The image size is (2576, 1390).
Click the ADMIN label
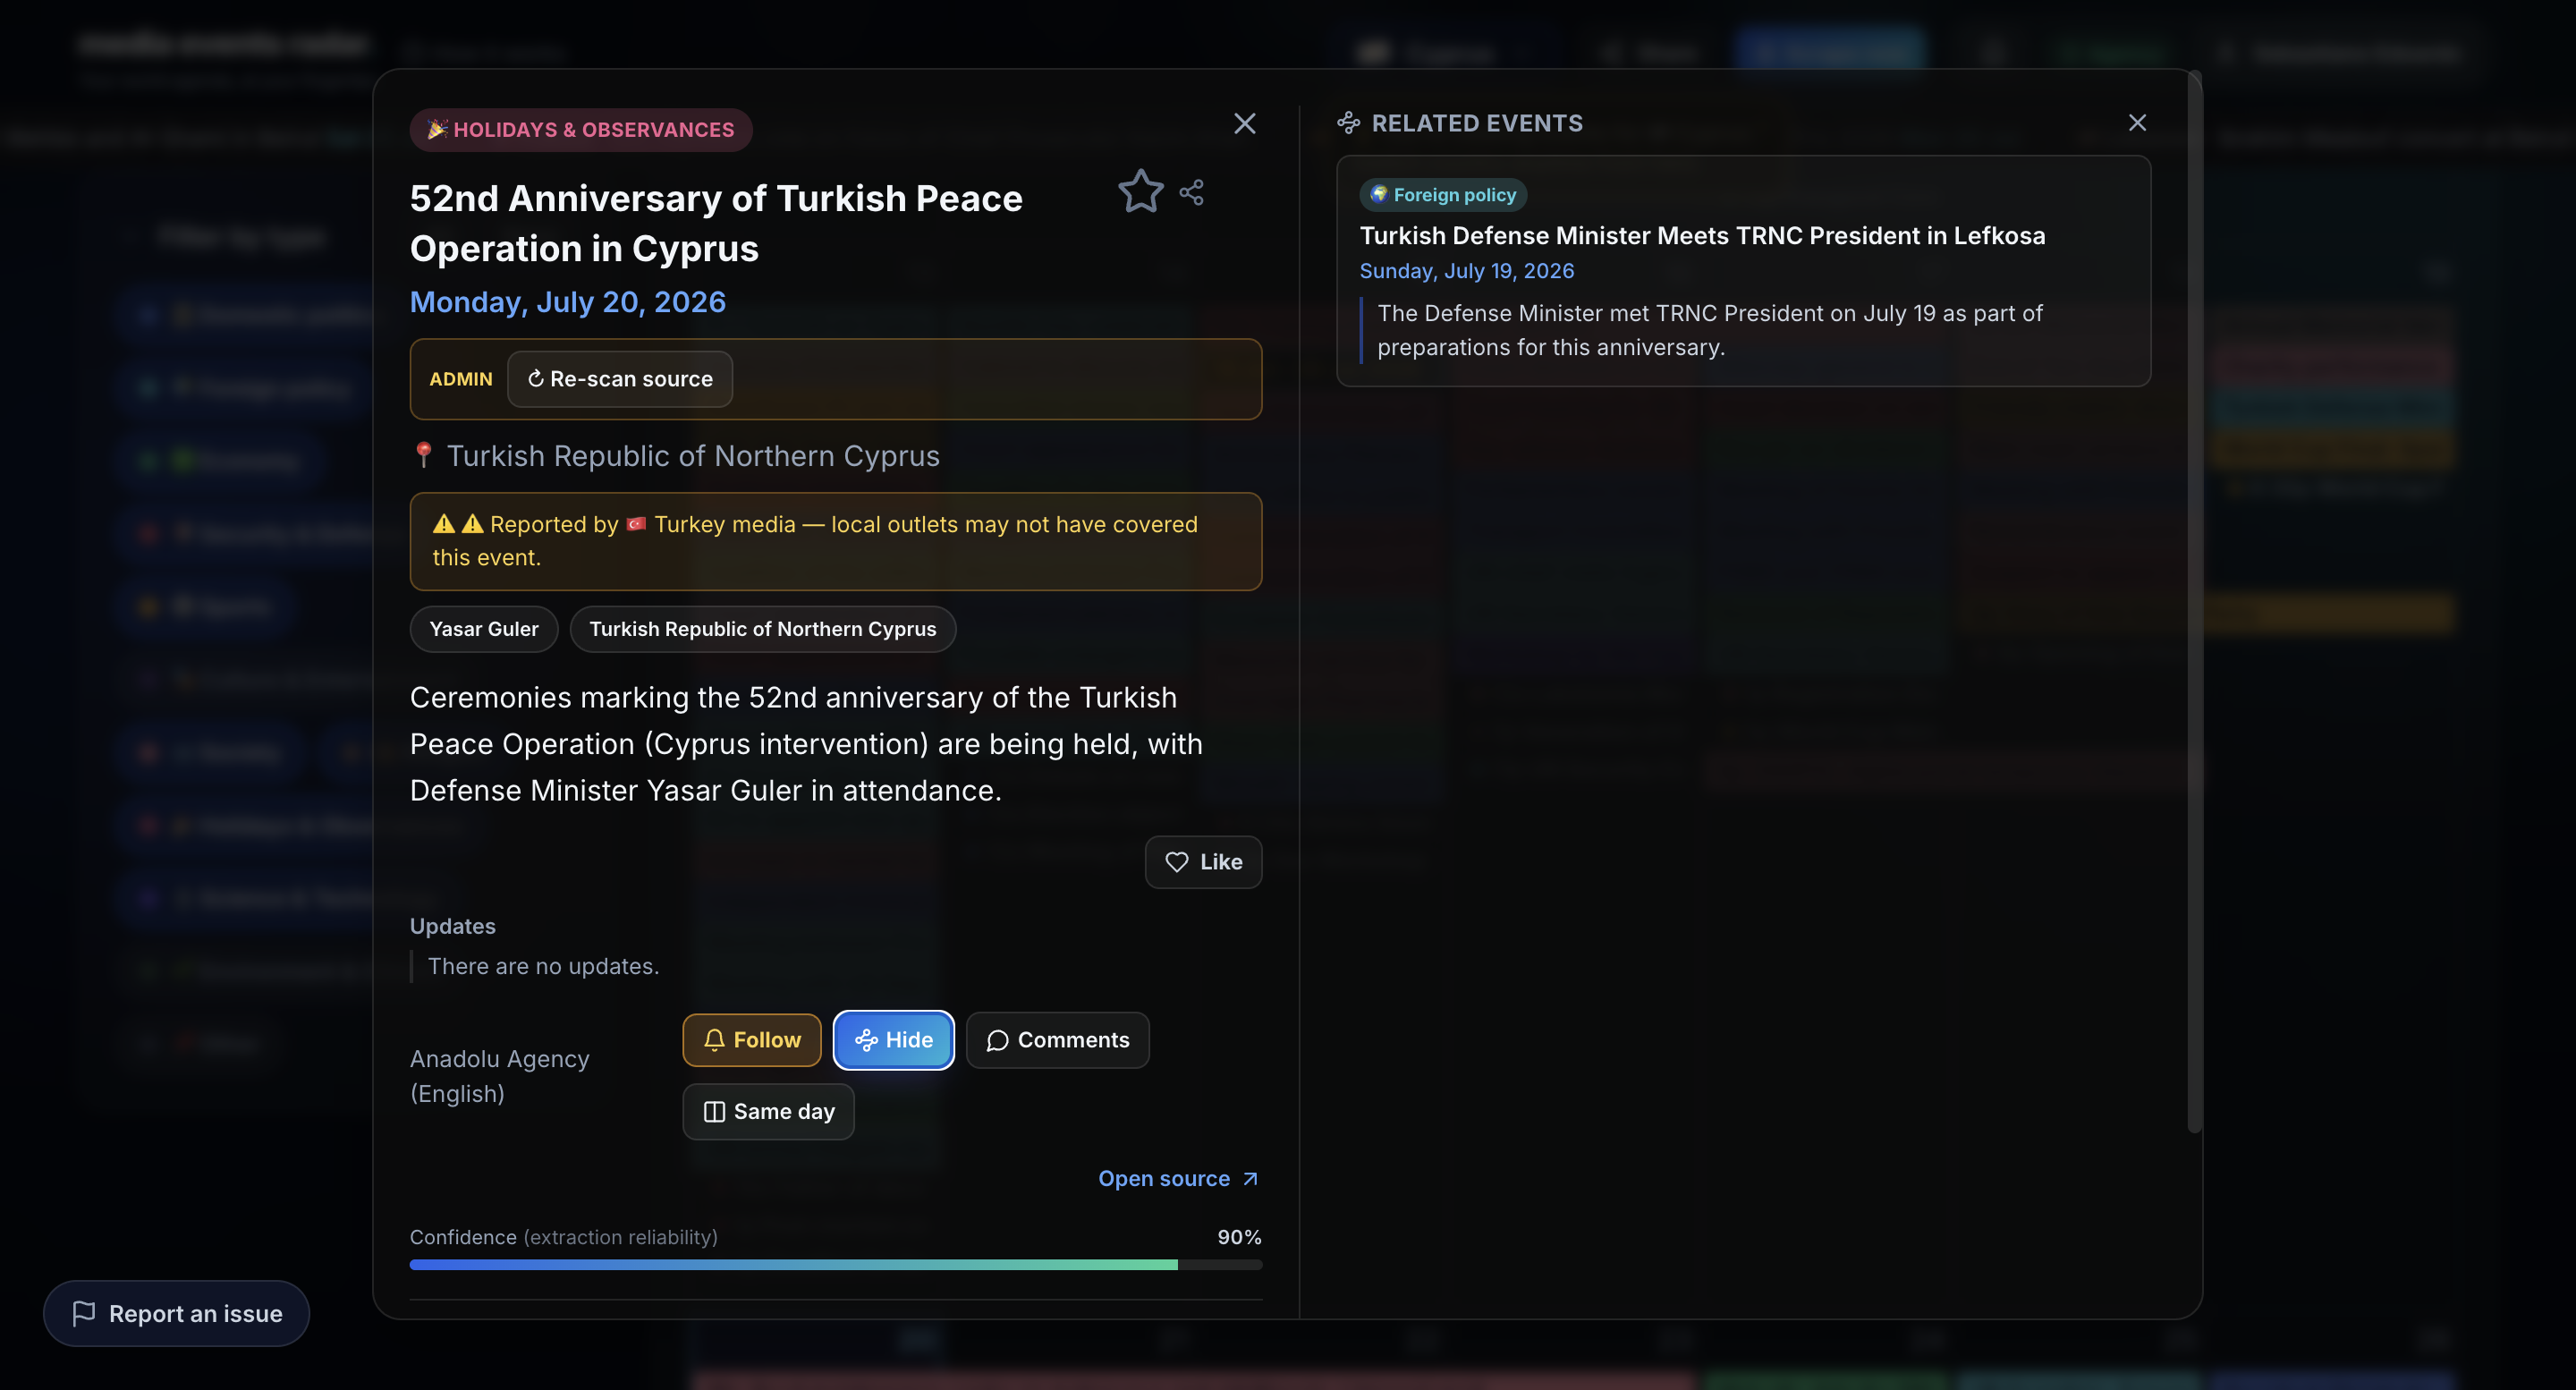click(x=461, y=379)
